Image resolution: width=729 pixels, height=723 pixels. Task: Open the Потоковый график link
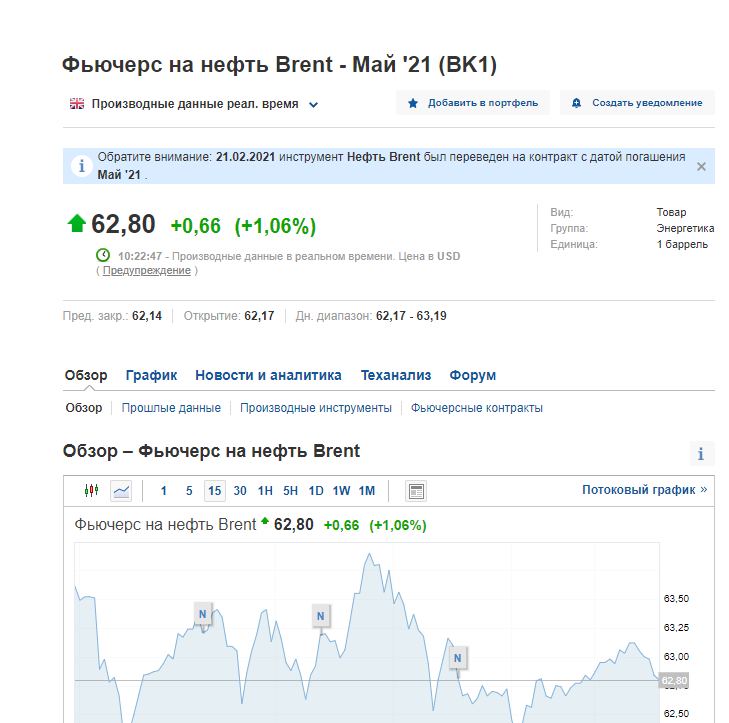pos(644,490)
